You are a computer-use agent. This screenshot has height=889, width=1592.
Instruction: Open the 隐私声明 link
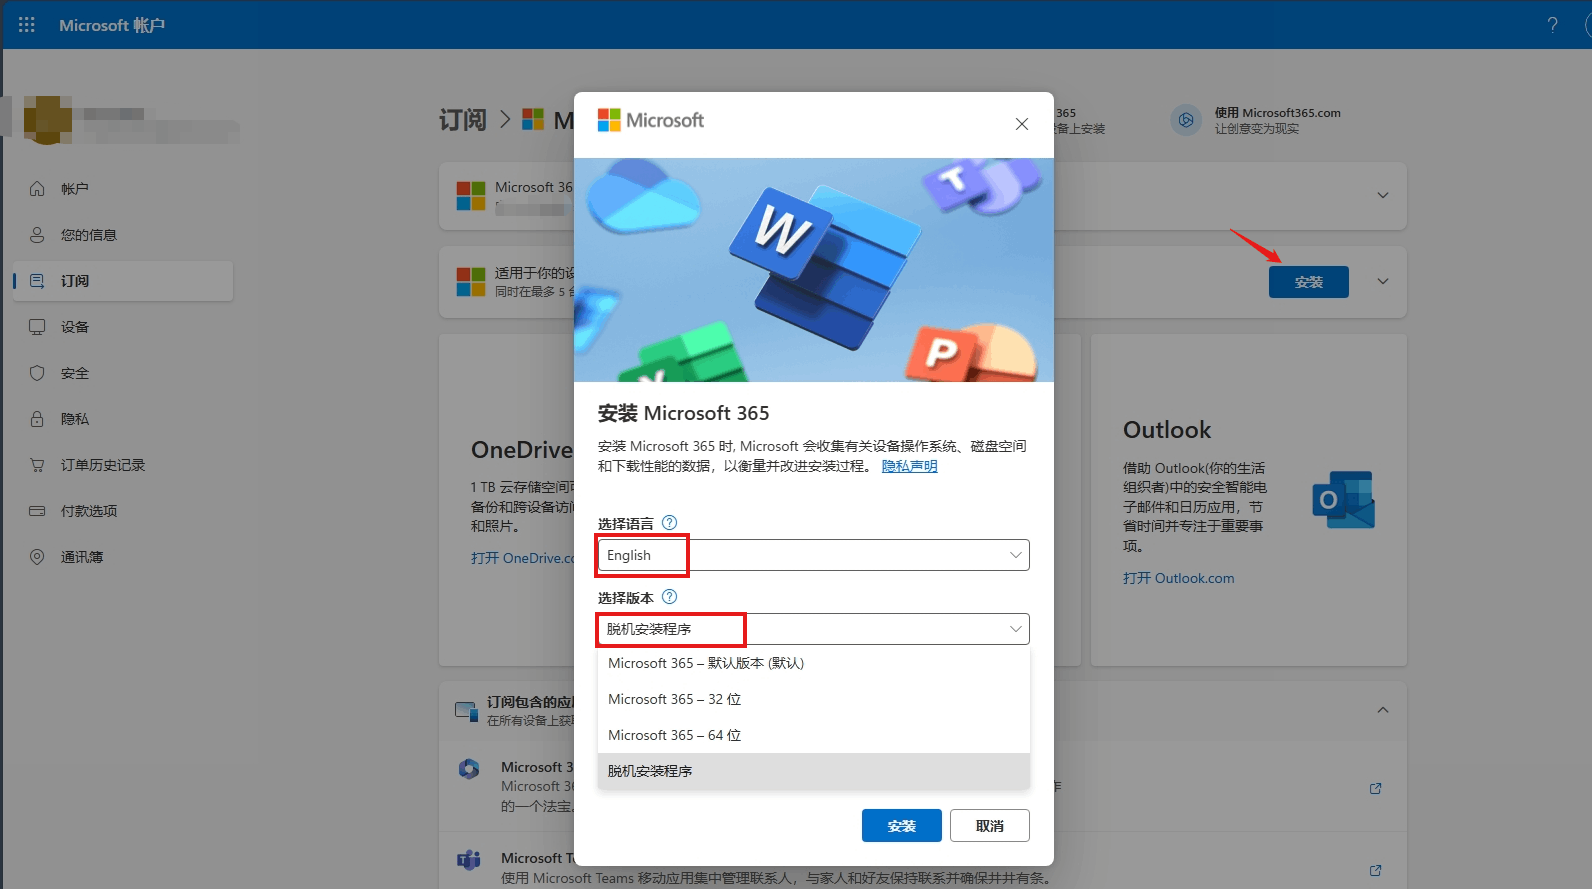pyautogui.click(x=909, y=466)
